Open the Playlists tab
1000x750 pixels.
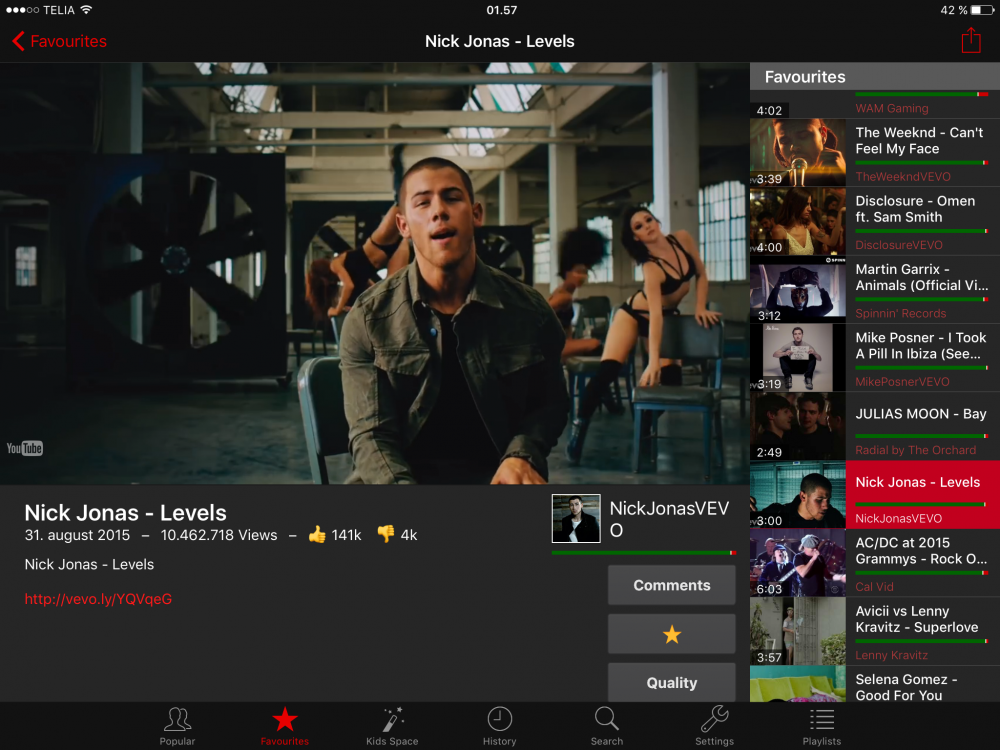(x=821, y=726)
